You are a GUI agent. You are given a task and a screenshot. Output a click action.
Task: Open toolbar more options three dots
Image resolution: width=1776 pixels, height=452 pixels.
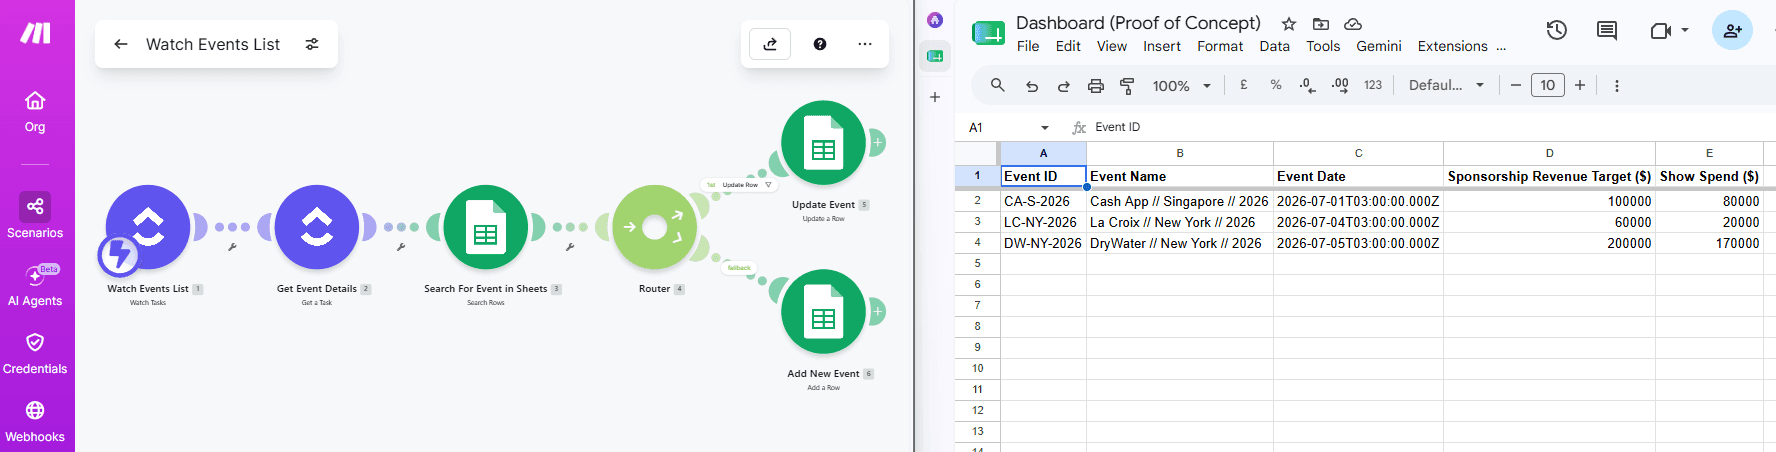1617,86
